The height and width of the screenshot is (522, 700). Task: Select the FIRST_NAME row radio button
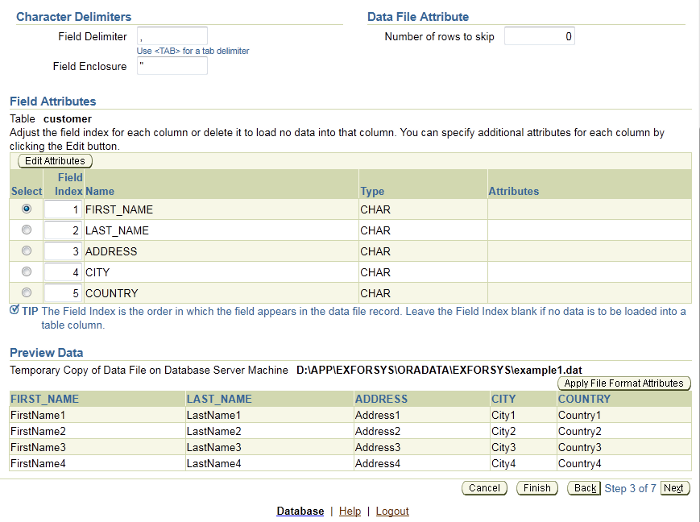[26, 209]
